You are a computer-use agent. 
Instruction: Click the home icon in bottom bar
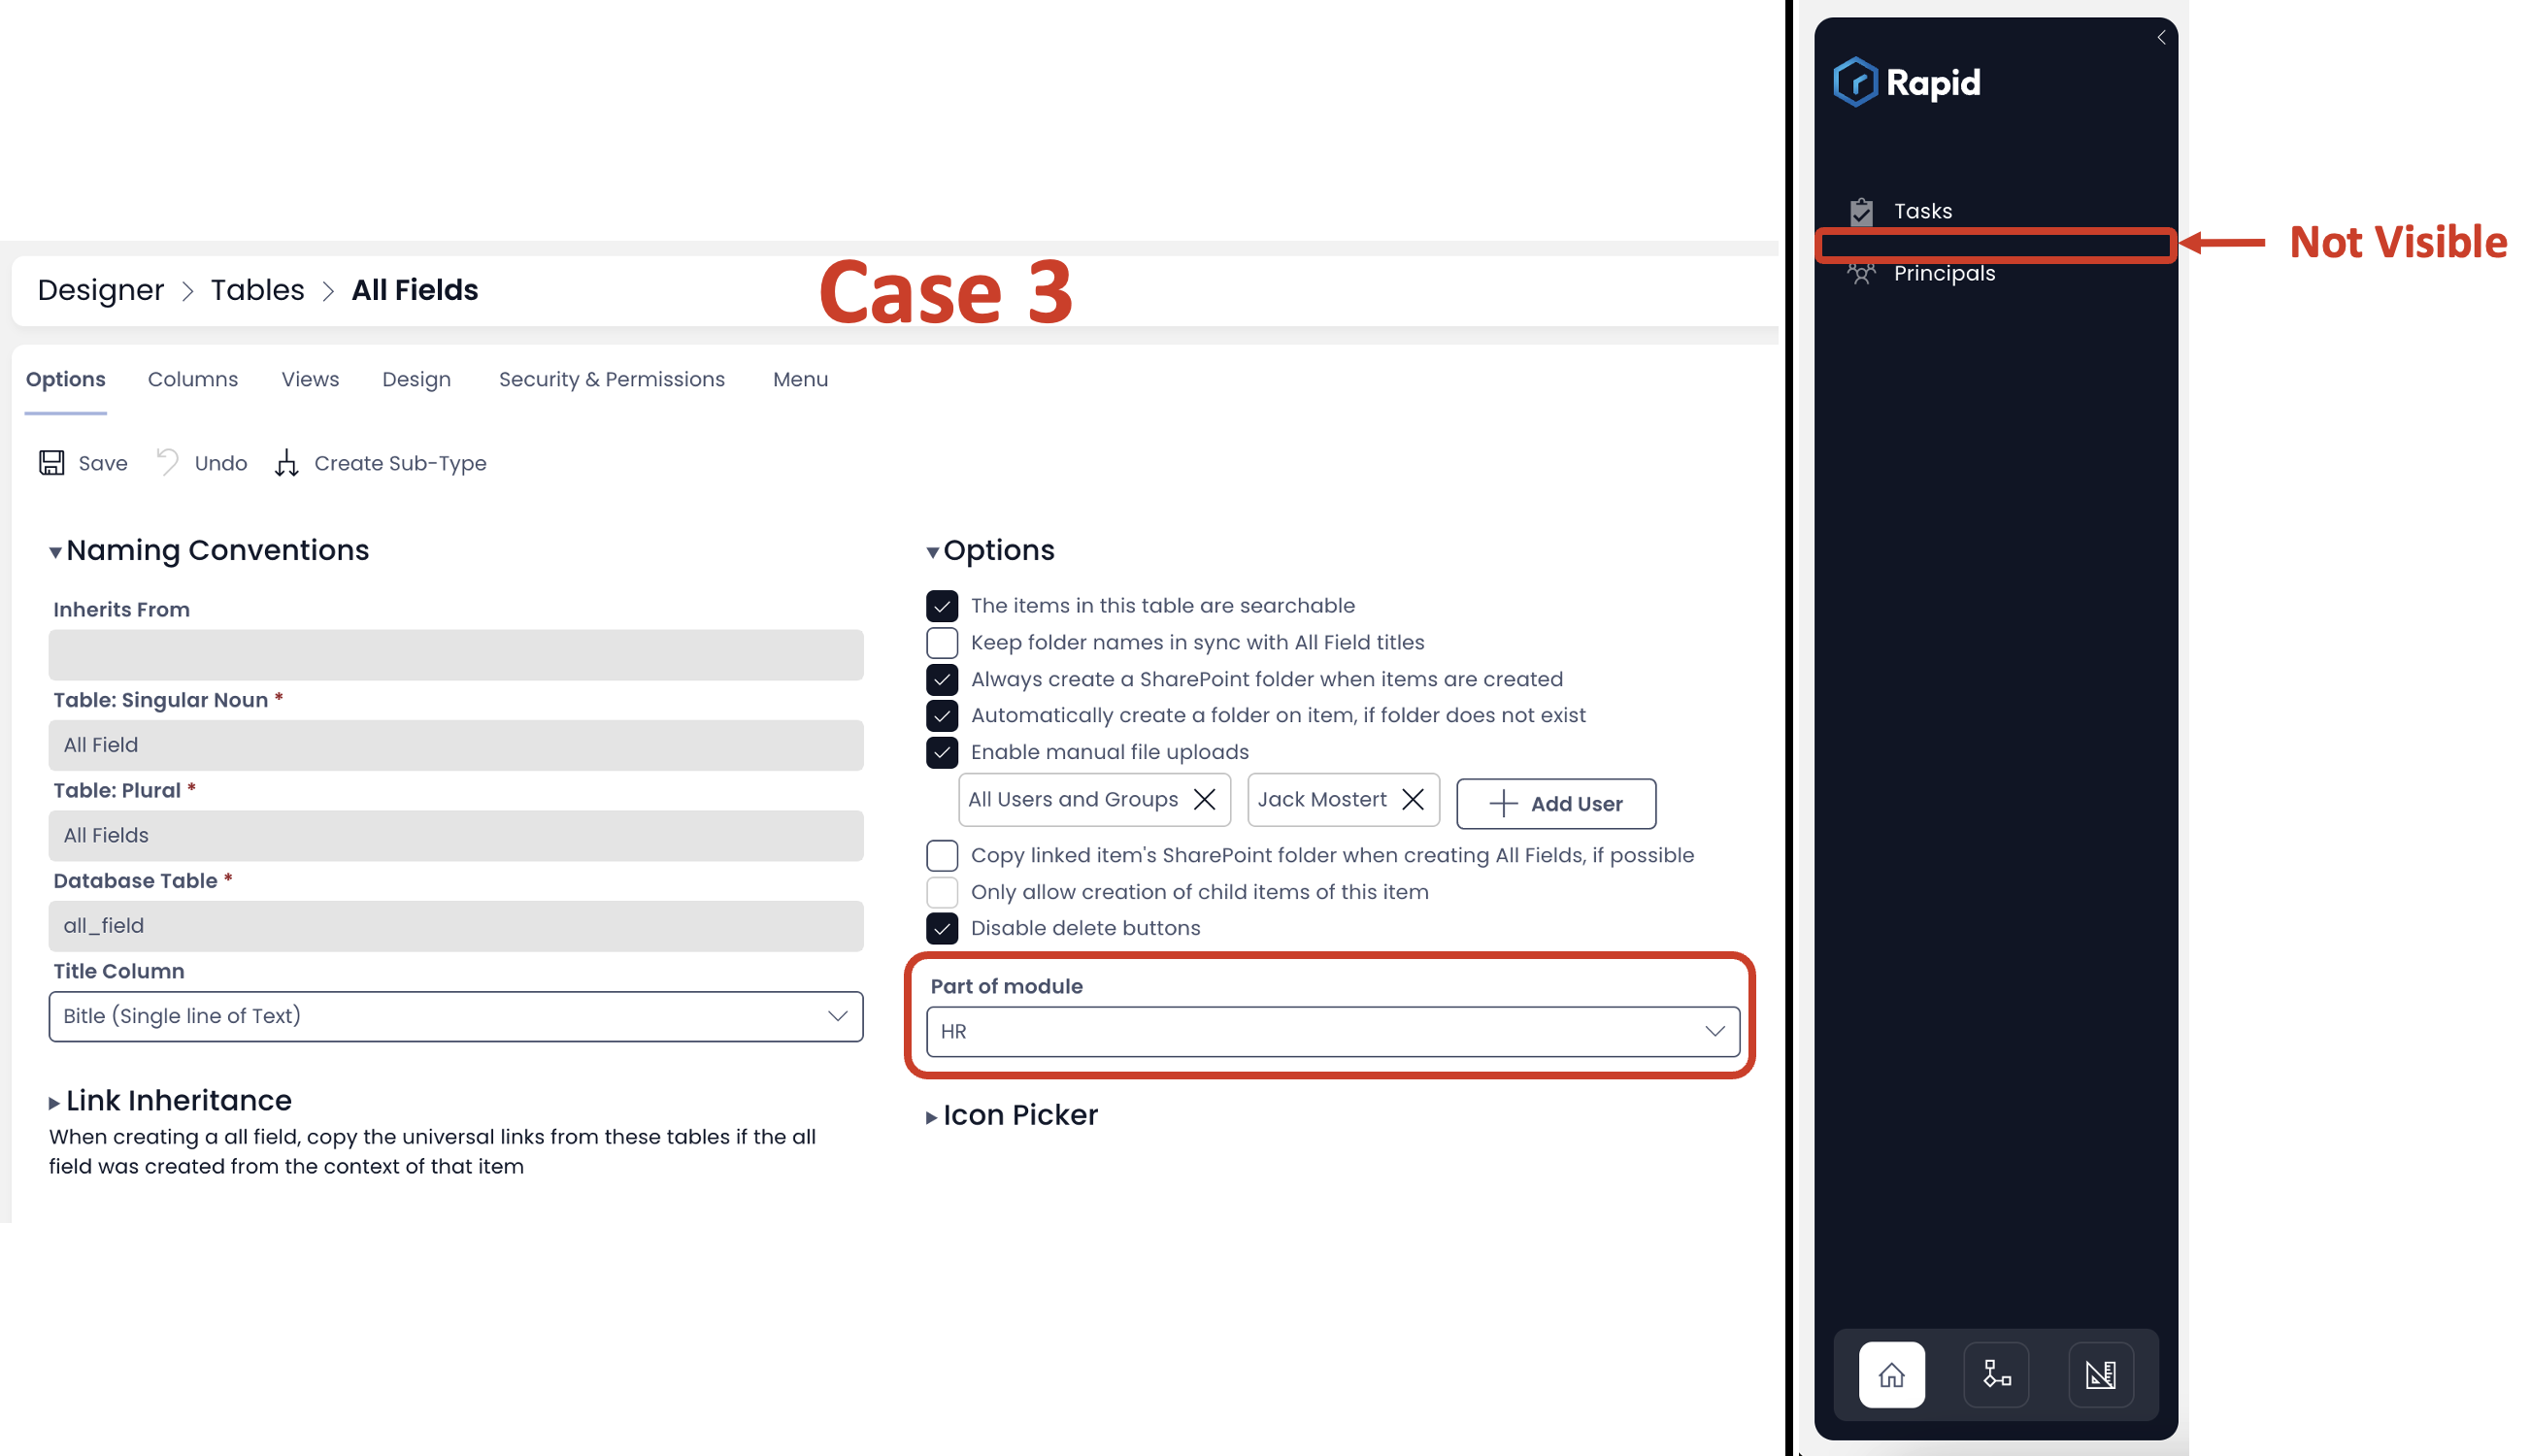pos(1892,1374)
